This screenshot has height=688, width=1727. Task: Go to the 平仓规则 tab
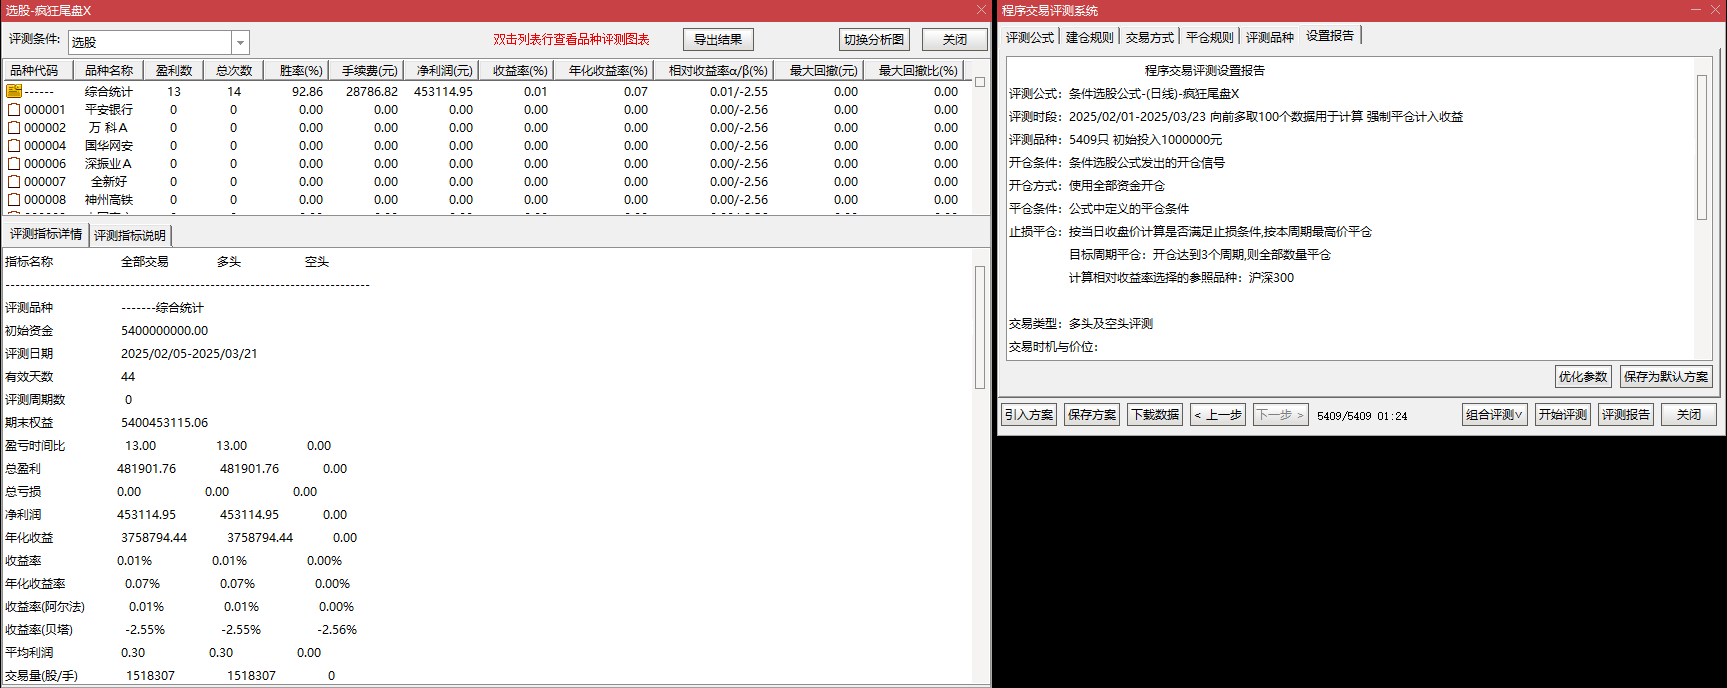[x=1209, y=37]
